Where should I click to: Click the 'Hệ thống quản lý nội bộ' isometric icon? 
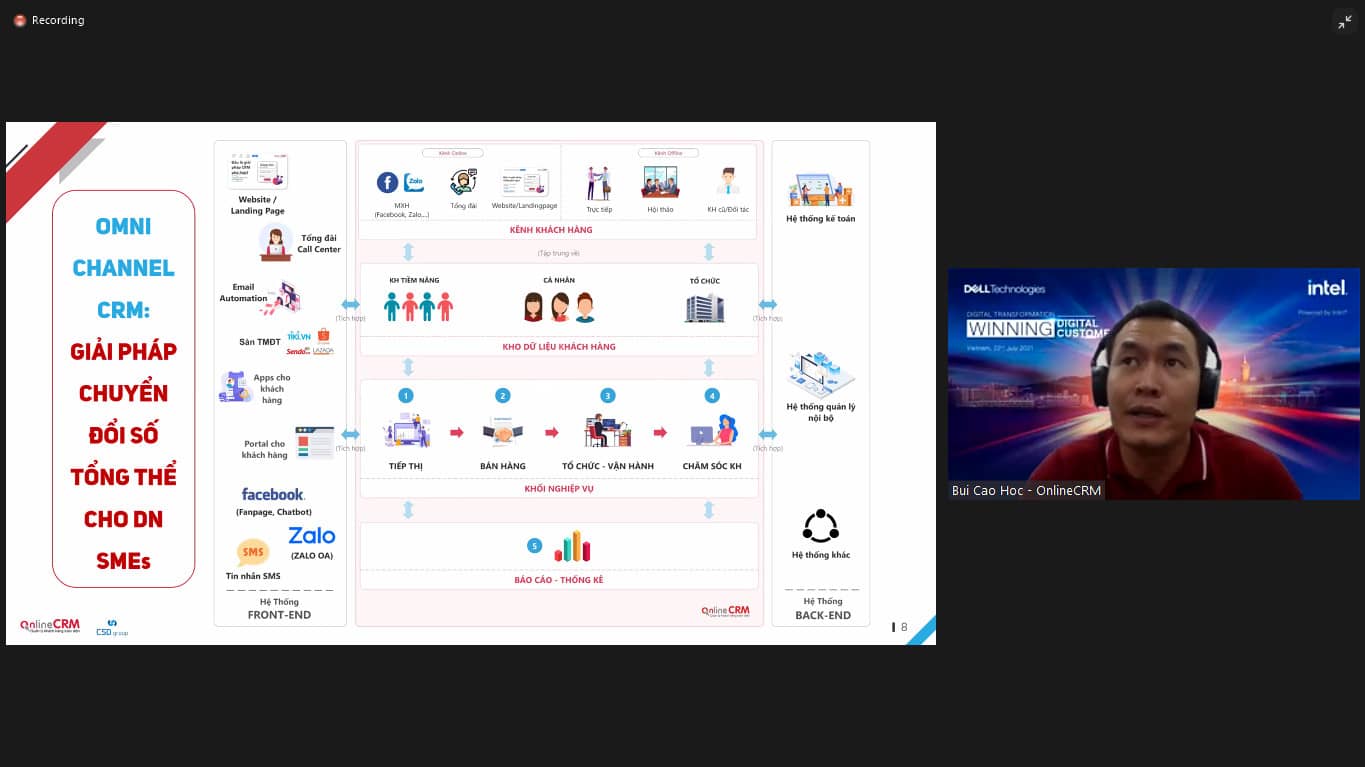tap(820, 375)
